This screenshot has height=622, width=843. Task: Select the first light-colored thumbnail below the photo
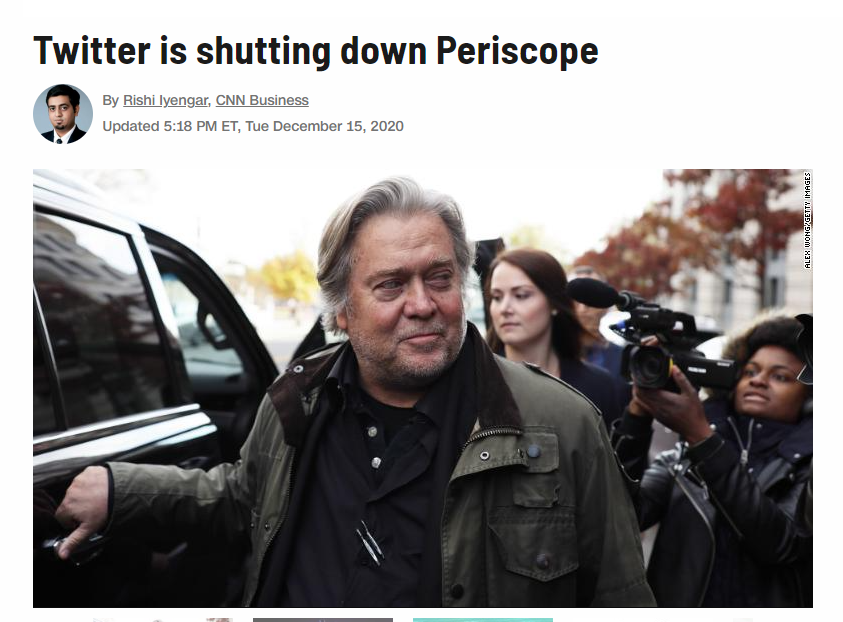(x=162, y=620)
